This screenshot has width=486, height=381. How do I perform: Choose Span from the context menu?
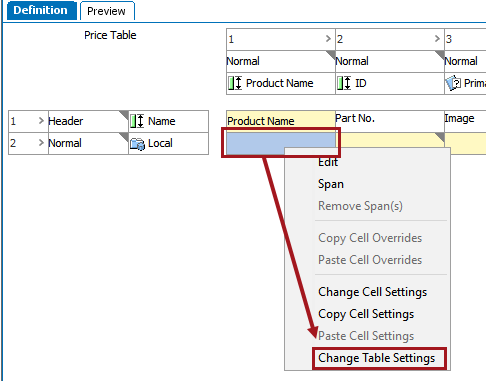(x=331, y=184)
